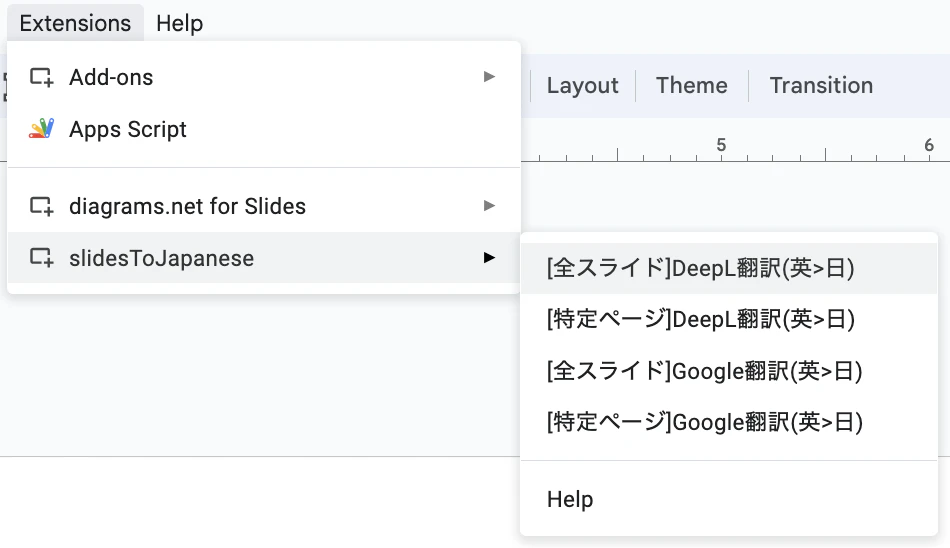Click the diagrams.net for Slides icon
The width and height of the screenshot is (950, 548).
pos(41,206)
